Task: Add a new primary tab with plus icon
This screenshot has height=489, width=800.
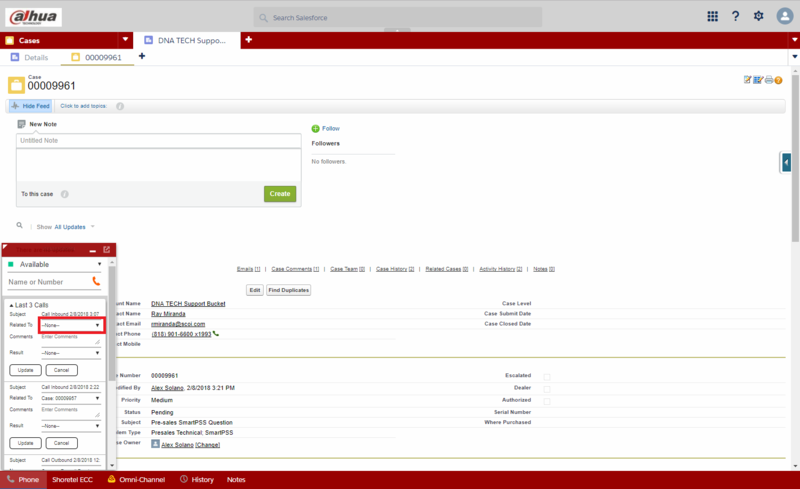Action: tap(248, 39)
